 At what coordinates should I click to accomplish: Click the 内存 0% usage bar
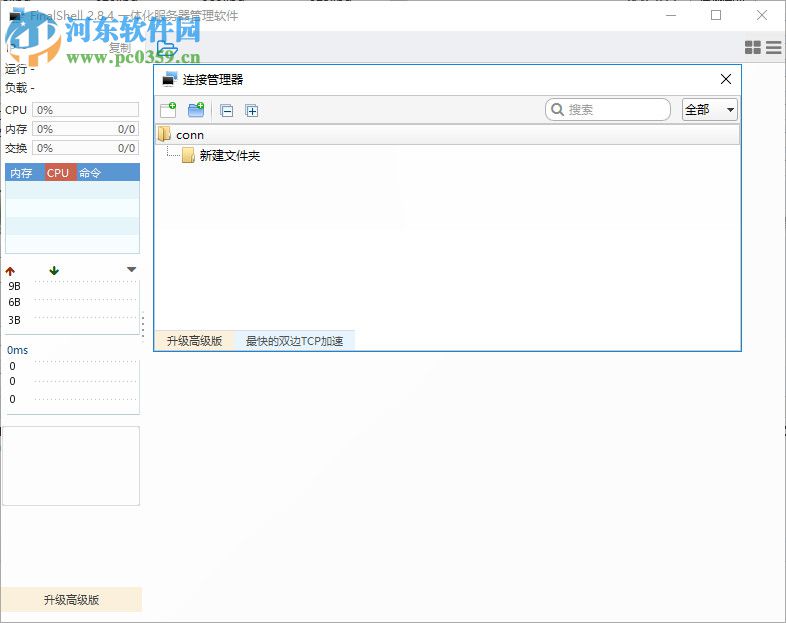point(85,129)
